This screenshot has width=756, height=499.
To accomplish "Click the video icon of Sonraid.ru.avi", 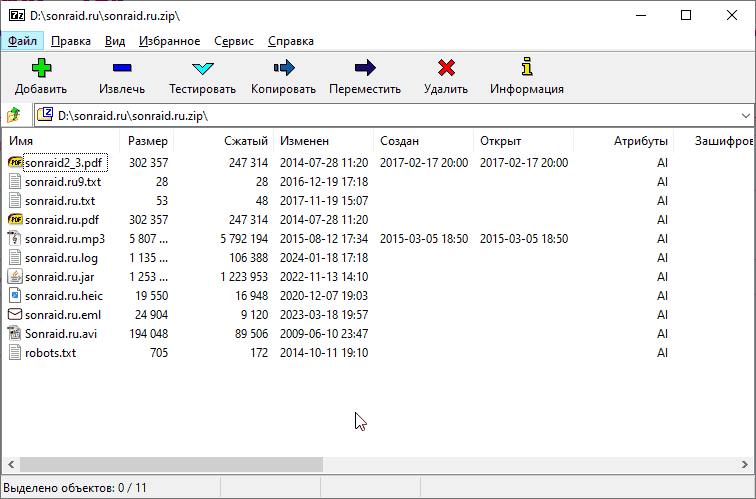I will coord(15,334).
